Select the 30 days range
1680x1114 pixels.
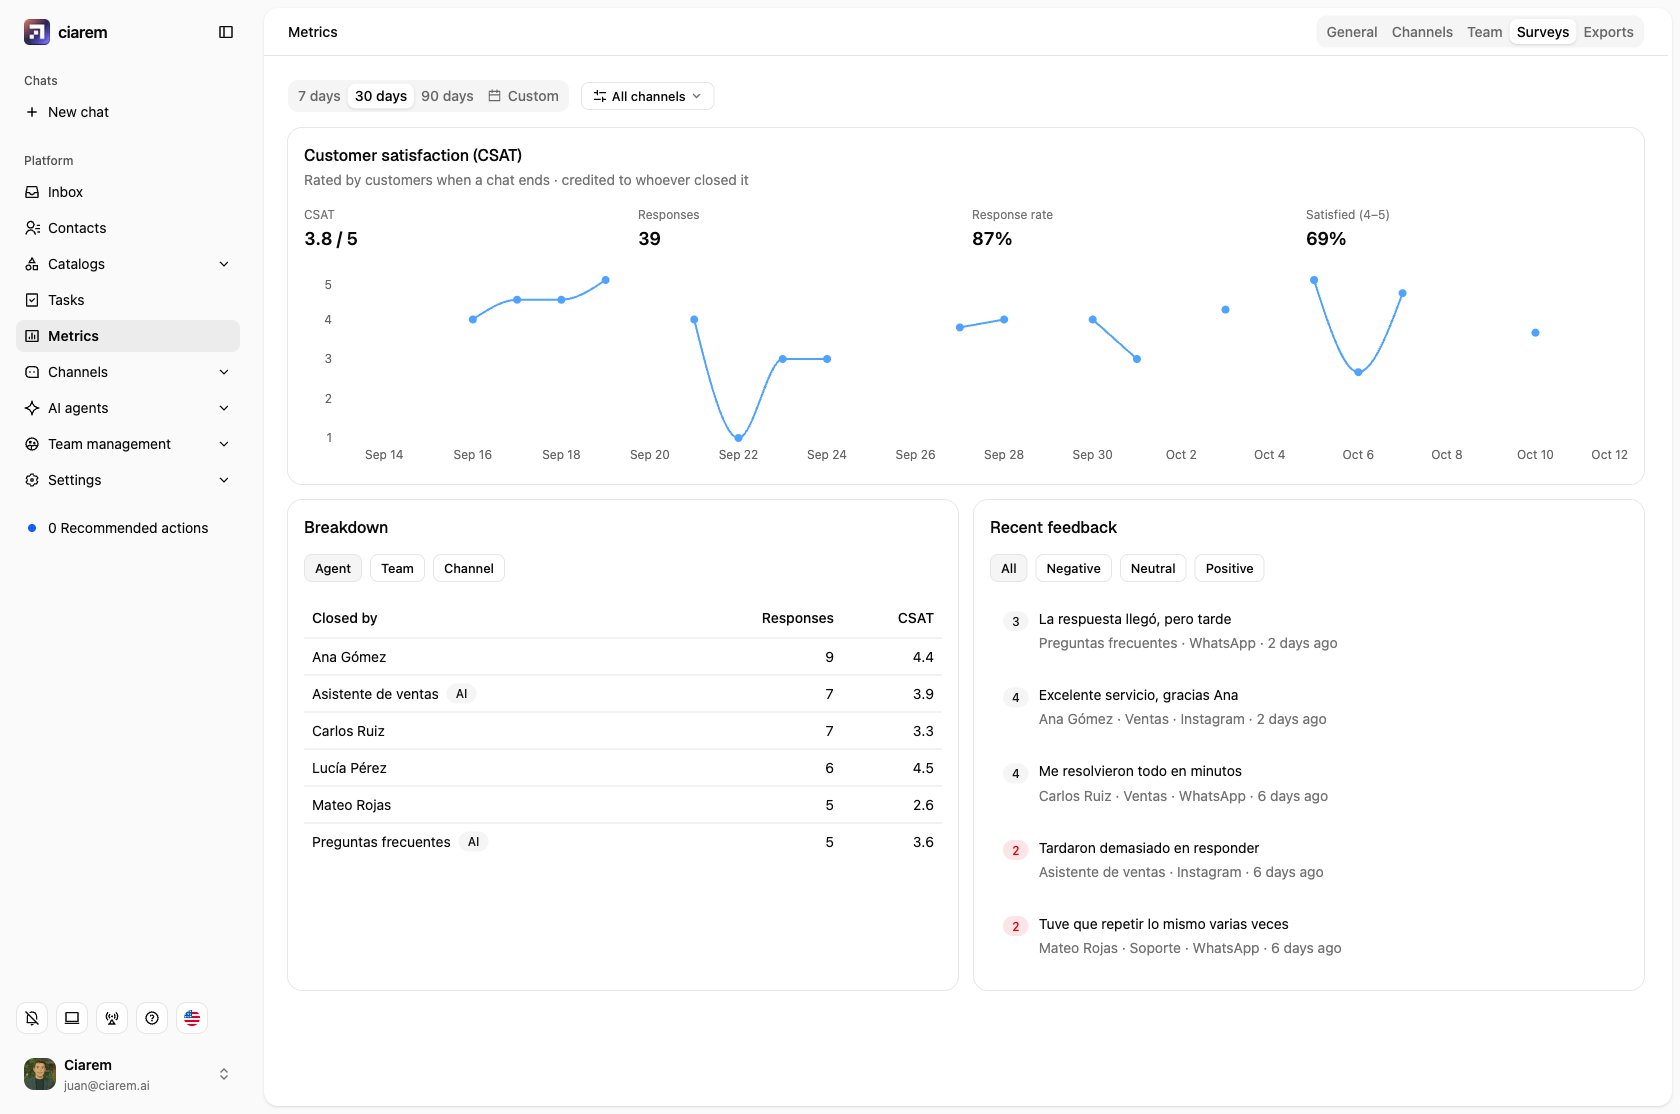[x=381, y=96]
